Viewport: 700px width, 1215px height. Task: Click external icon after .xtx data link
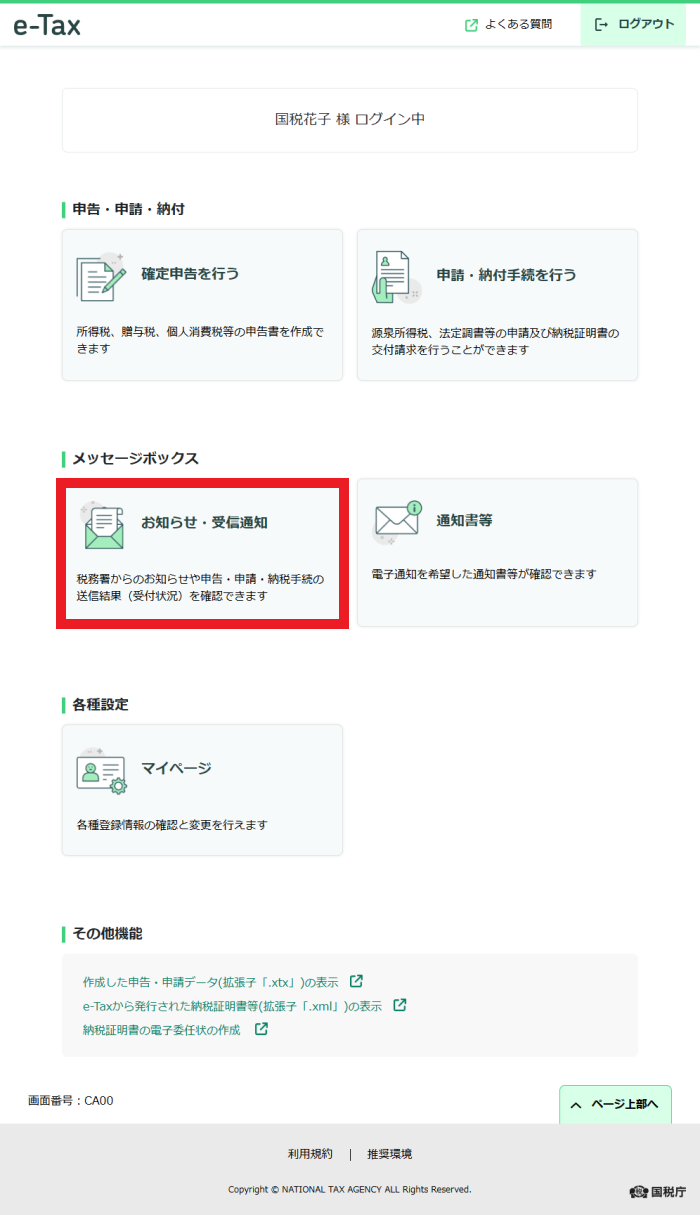(x=357, y=981)
